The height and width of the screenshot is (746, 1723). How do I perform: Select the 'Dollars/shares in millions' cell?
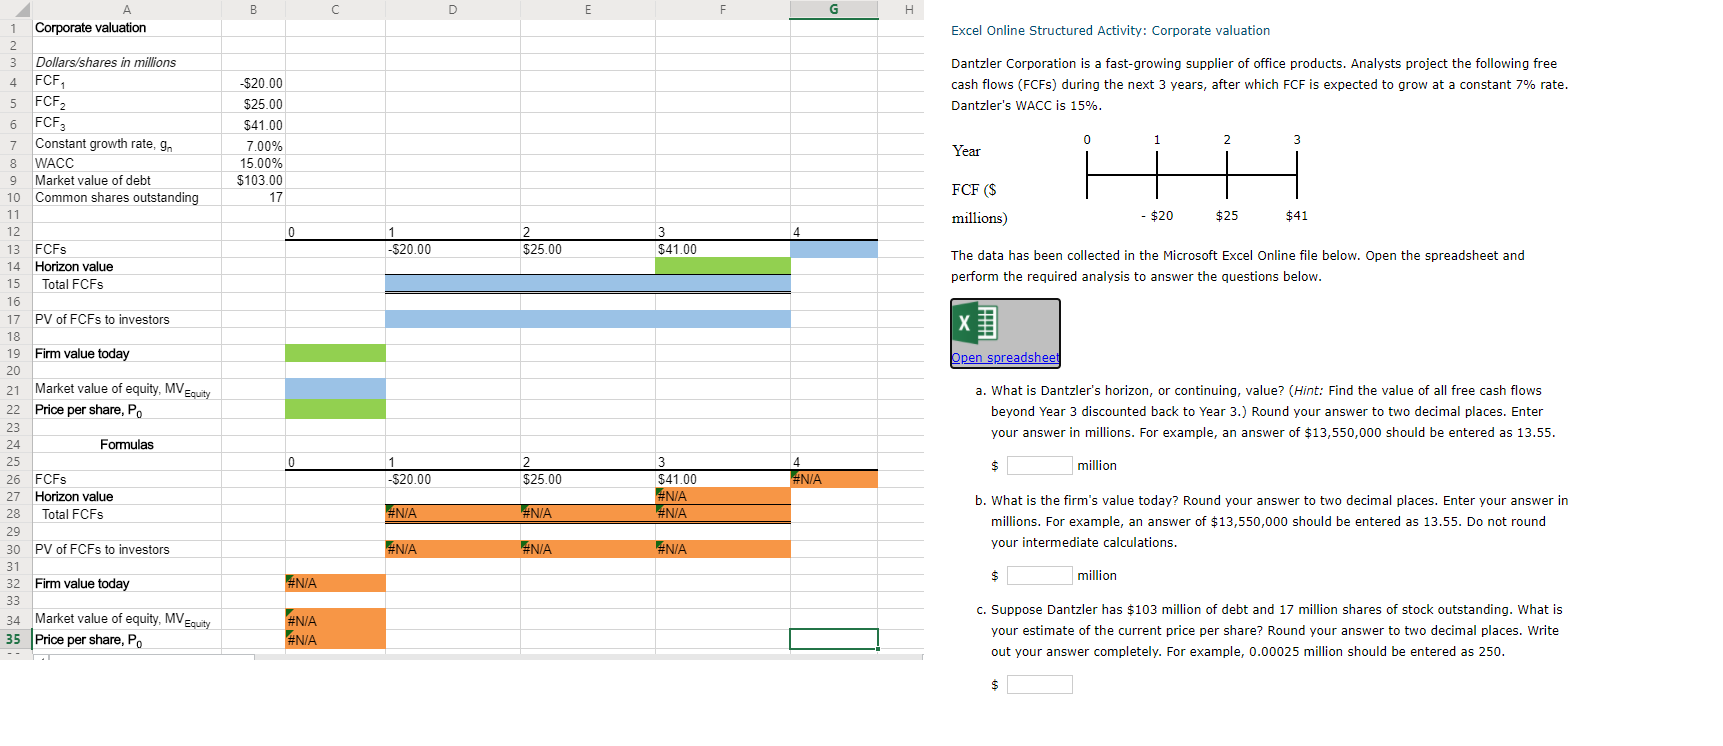126,62
